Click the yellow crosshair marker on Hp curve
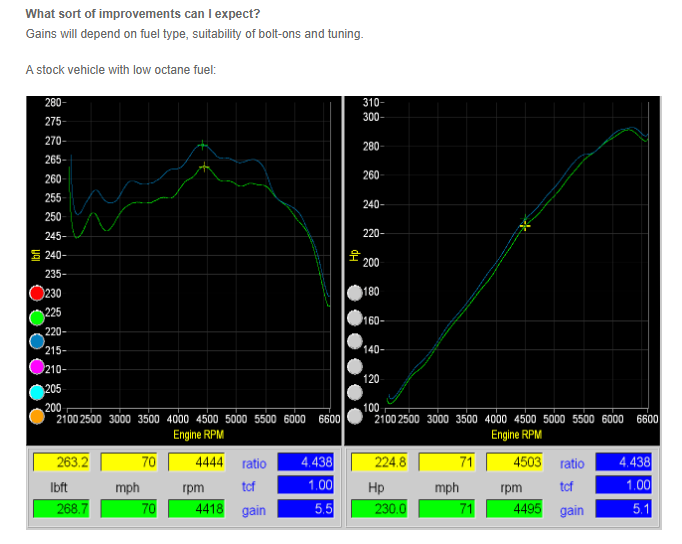682x544 pixels. click(525, 225)
